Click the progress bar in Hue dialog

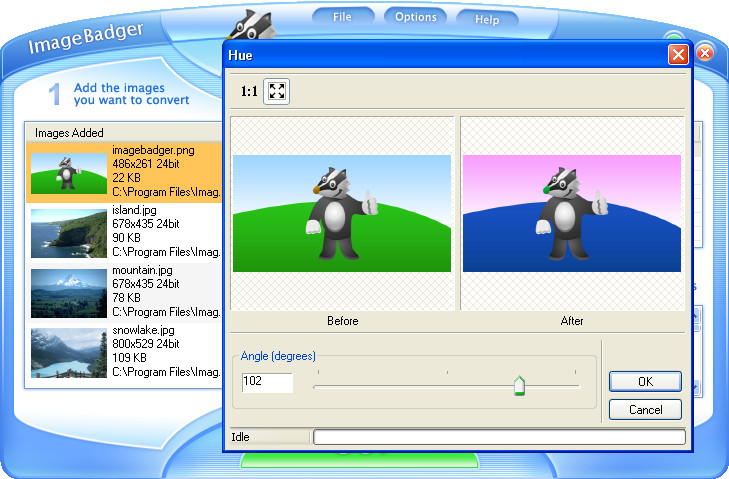coord(499,437)
